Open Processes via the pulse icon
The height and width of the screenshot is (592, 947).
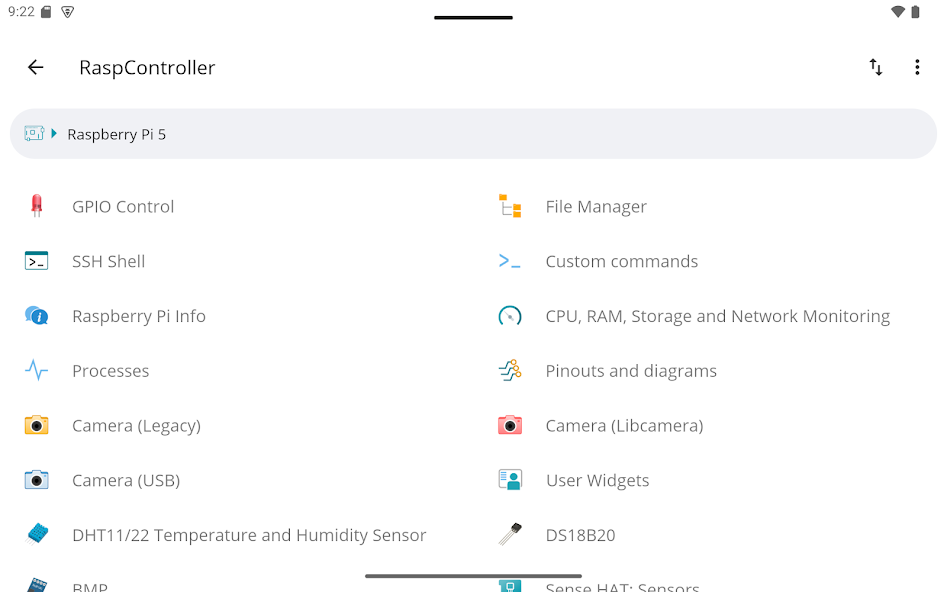coord(36,370)
